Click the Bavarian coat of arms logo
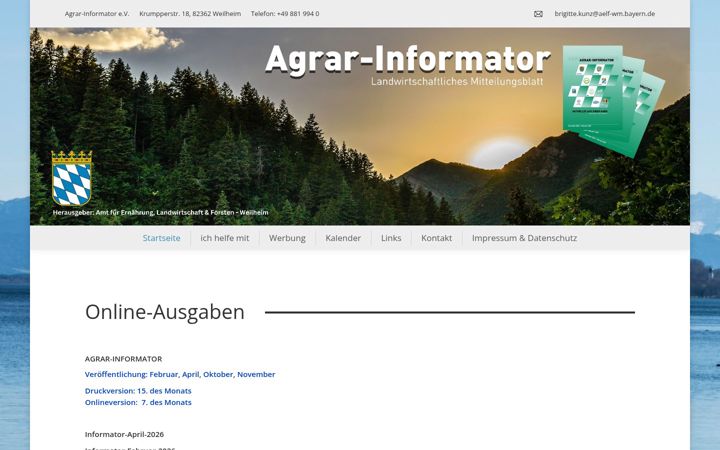720x450 pixels. (x=72, y=178)
